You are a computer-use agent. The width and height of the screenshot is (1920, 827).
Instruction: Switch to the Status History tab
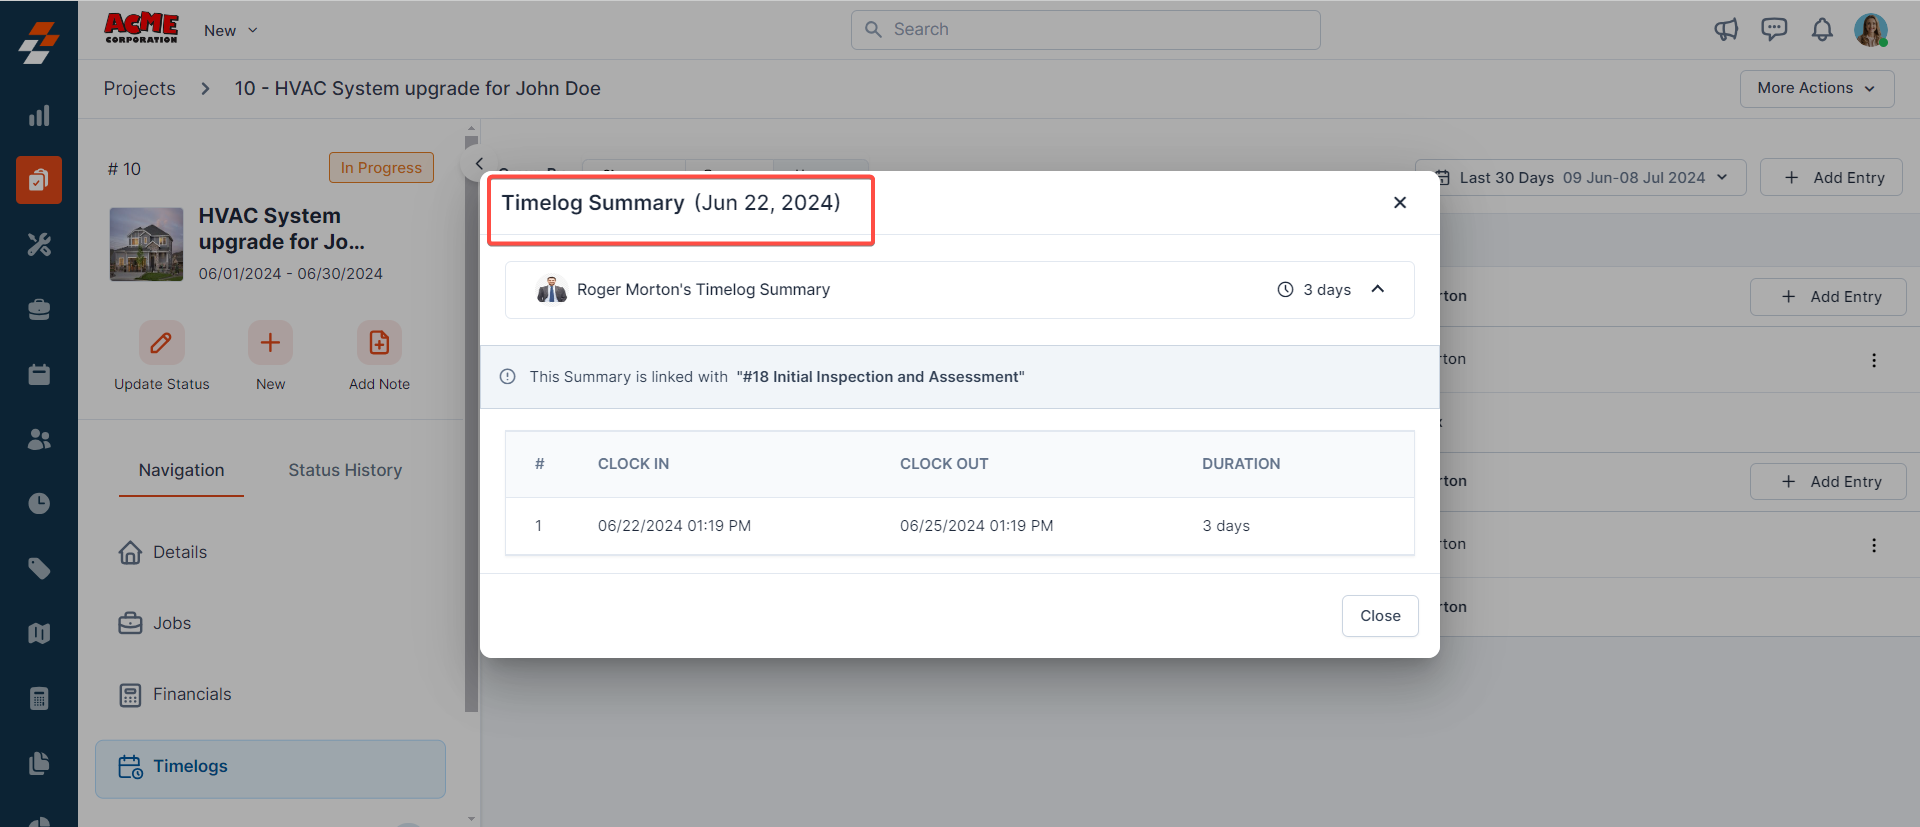pyautogui.click(x=345, y=470)
